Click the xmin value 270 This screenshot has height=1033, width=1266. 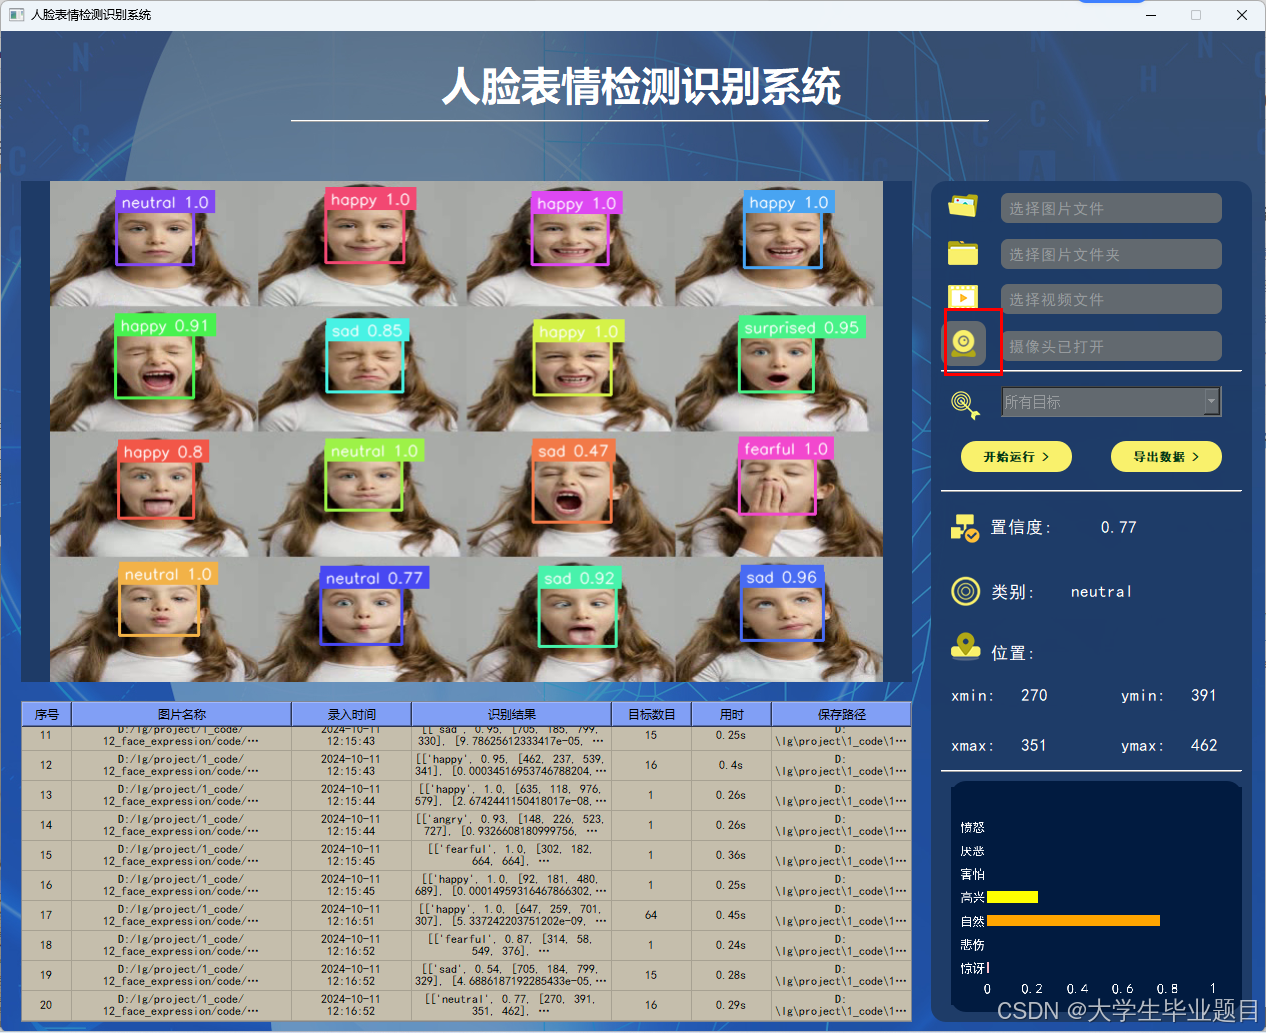pos(1034,695)
